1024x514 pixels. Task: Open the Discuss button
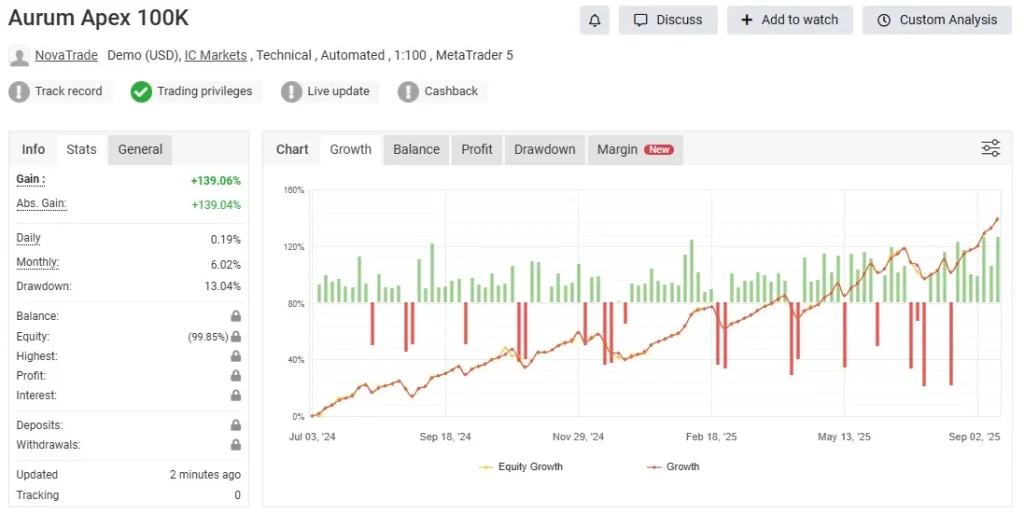668,20
